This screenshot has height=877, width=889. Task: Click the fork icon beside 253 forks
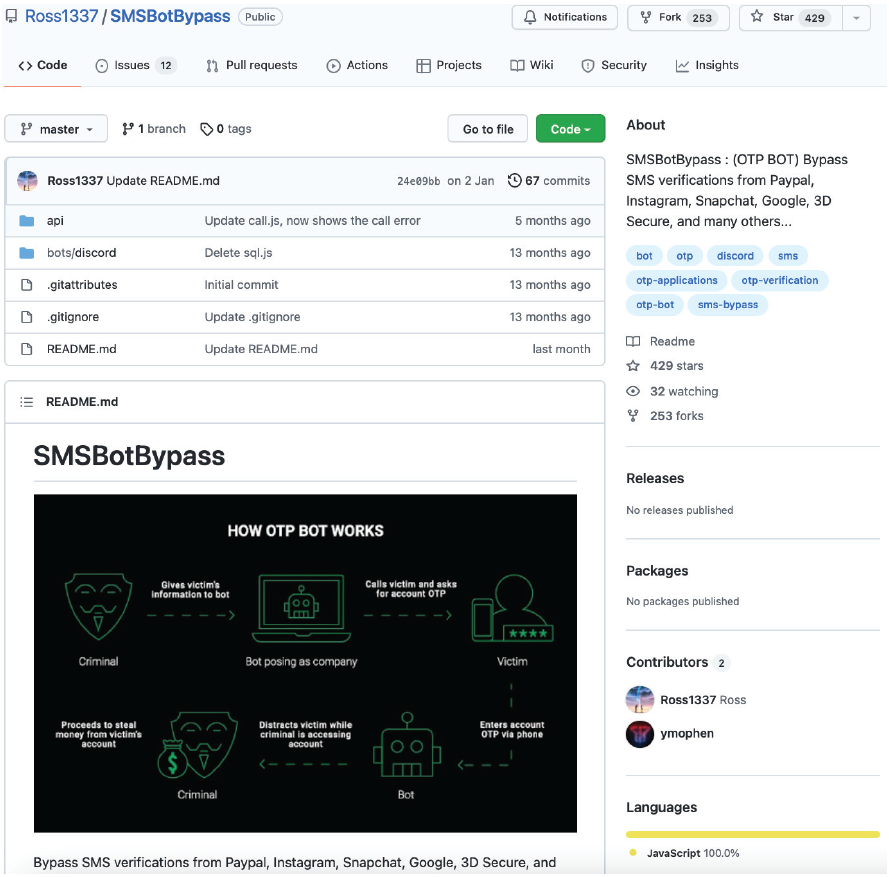[633, 416]
